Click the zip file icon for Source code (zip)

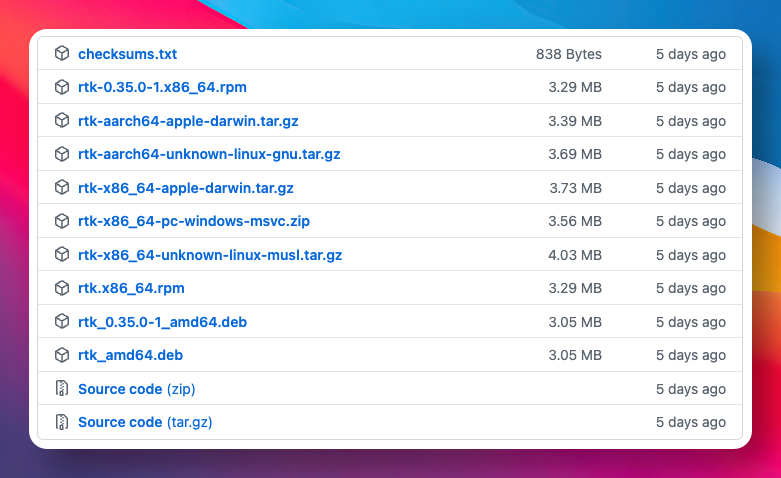(x=62, y=389)
